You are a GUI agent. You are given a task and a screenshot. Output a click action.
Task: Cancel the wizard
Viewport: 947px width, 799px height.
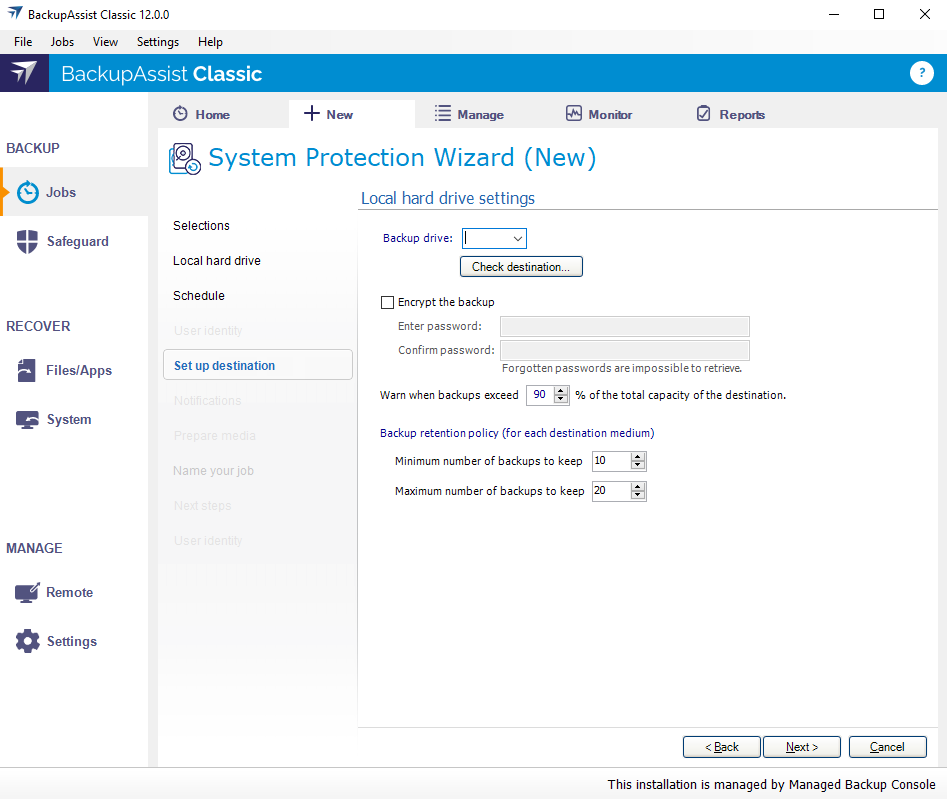[x=887, y=747]
